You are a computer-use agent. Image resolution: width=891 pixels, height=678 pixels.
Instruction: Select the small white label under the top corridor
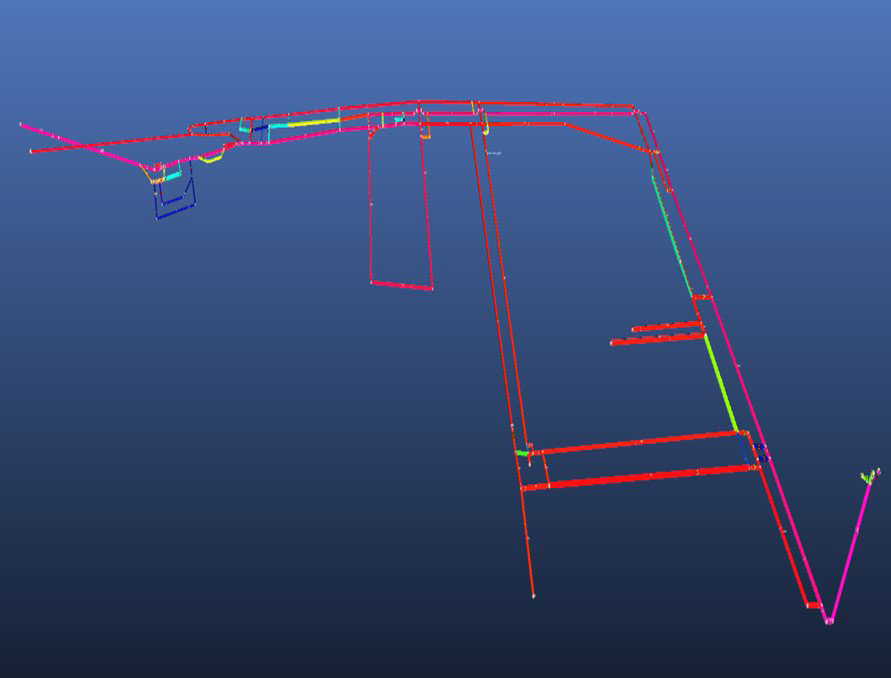(494, 153)
